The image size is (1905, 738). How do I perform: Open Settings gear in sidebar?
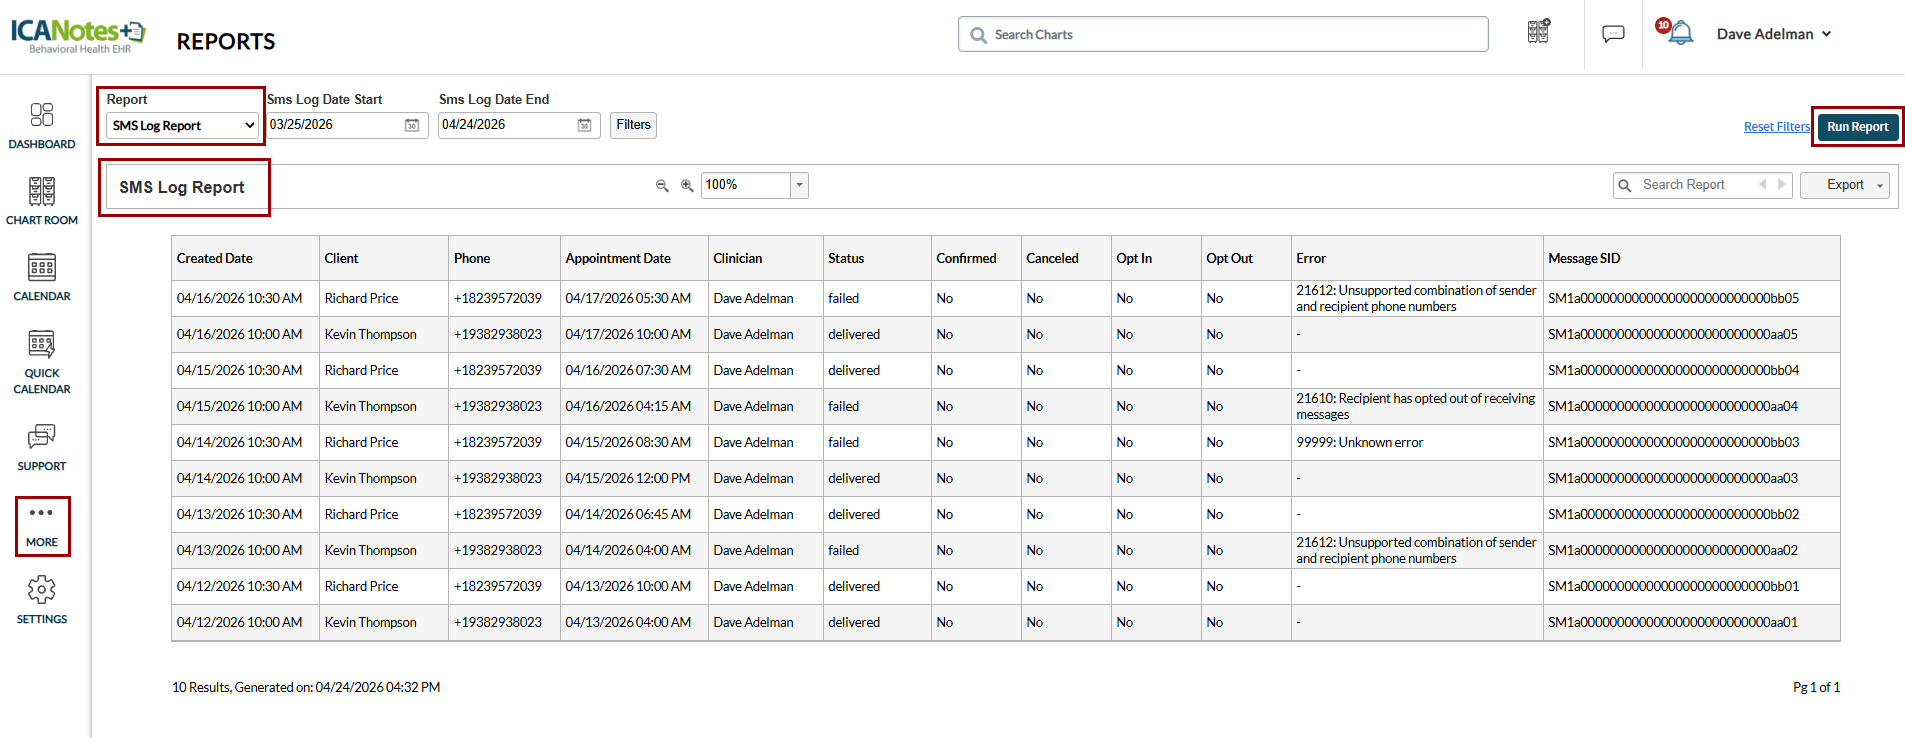[42, 600]
